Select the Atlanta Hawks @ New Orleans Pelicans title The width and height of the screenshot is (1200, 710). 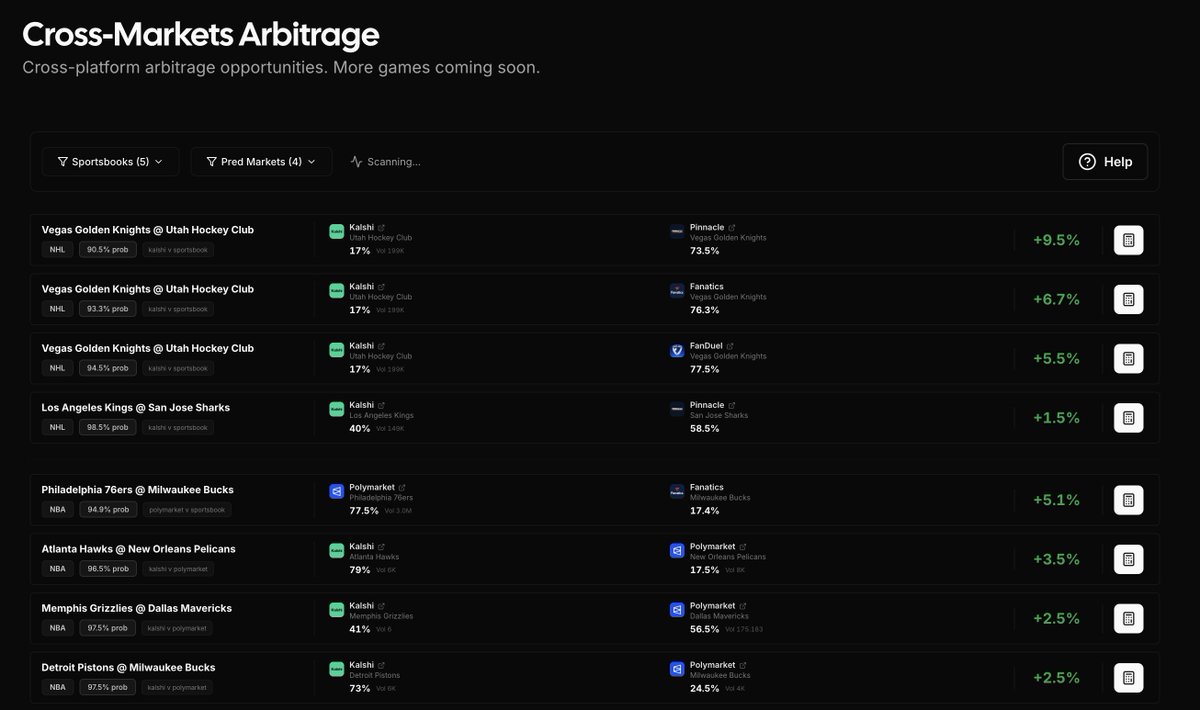[x=139, y=549]
